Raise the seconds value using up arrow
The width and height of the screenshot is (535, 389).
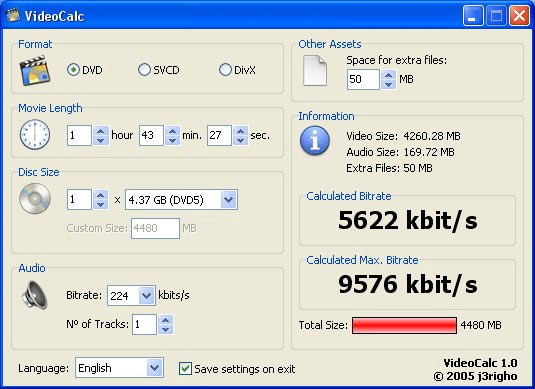coord(241,131)
